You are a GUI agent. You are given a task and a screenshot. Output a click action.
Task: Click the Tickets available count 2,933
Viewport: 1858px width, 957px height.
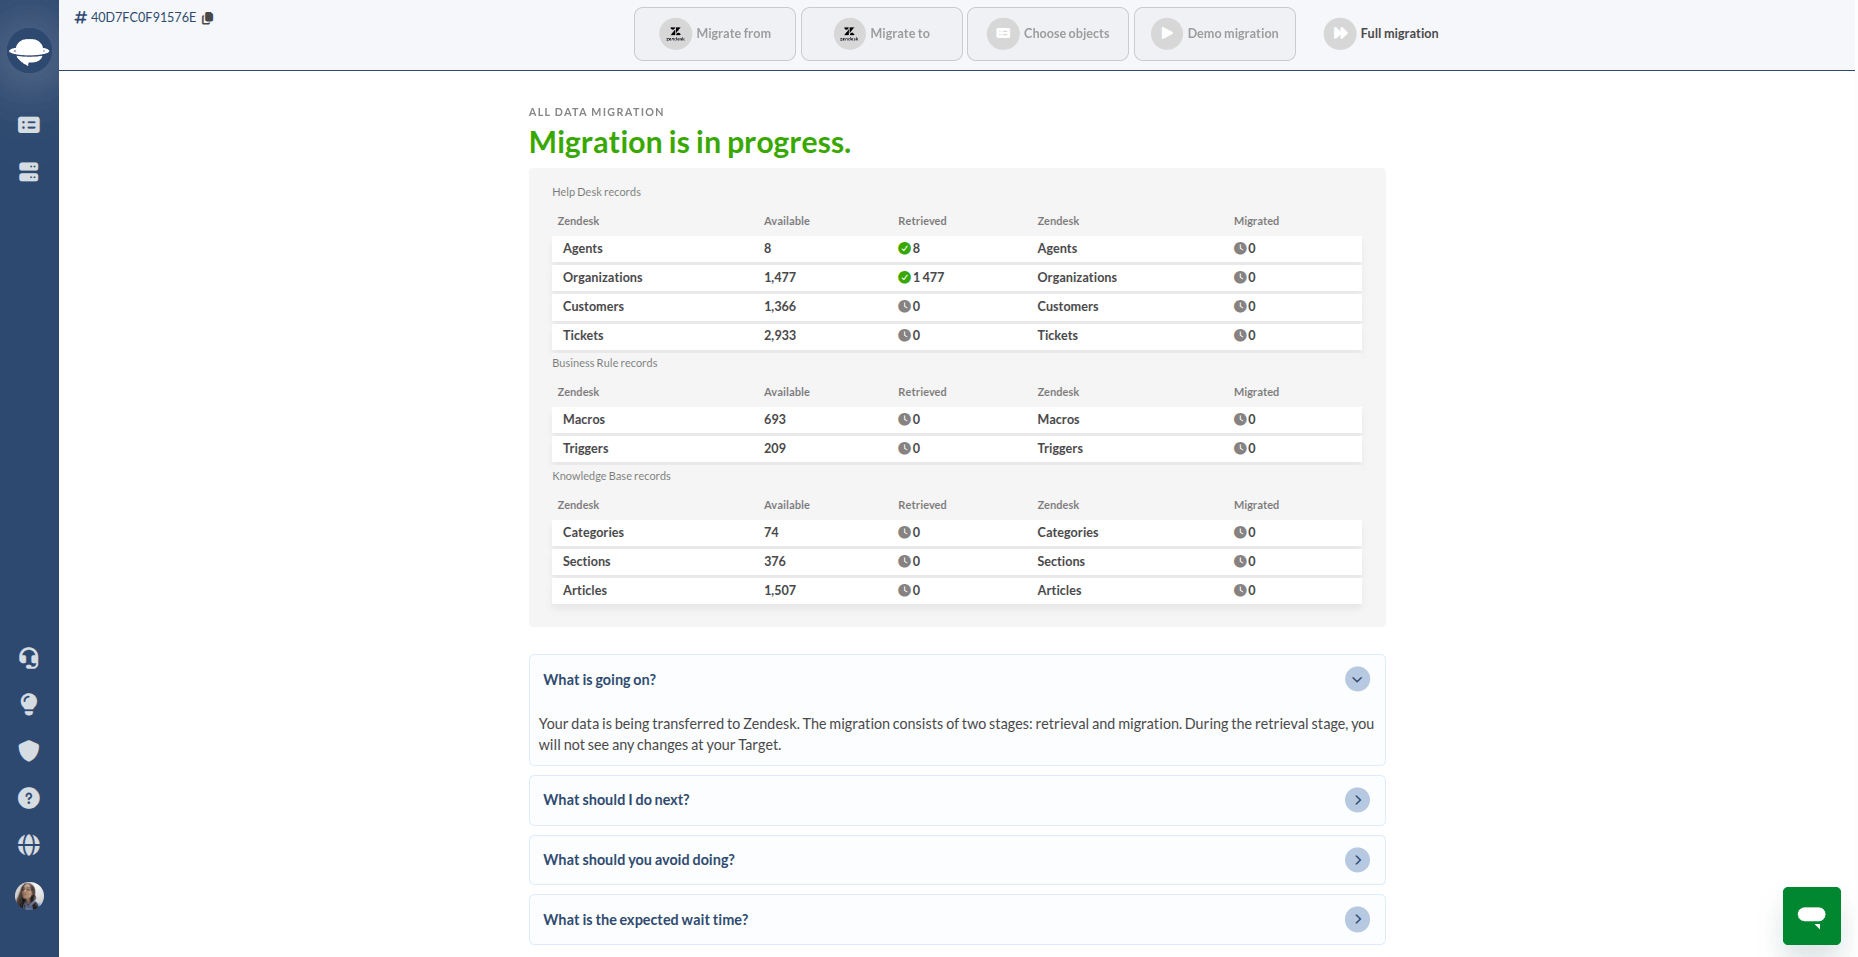[x=780, y=335]
